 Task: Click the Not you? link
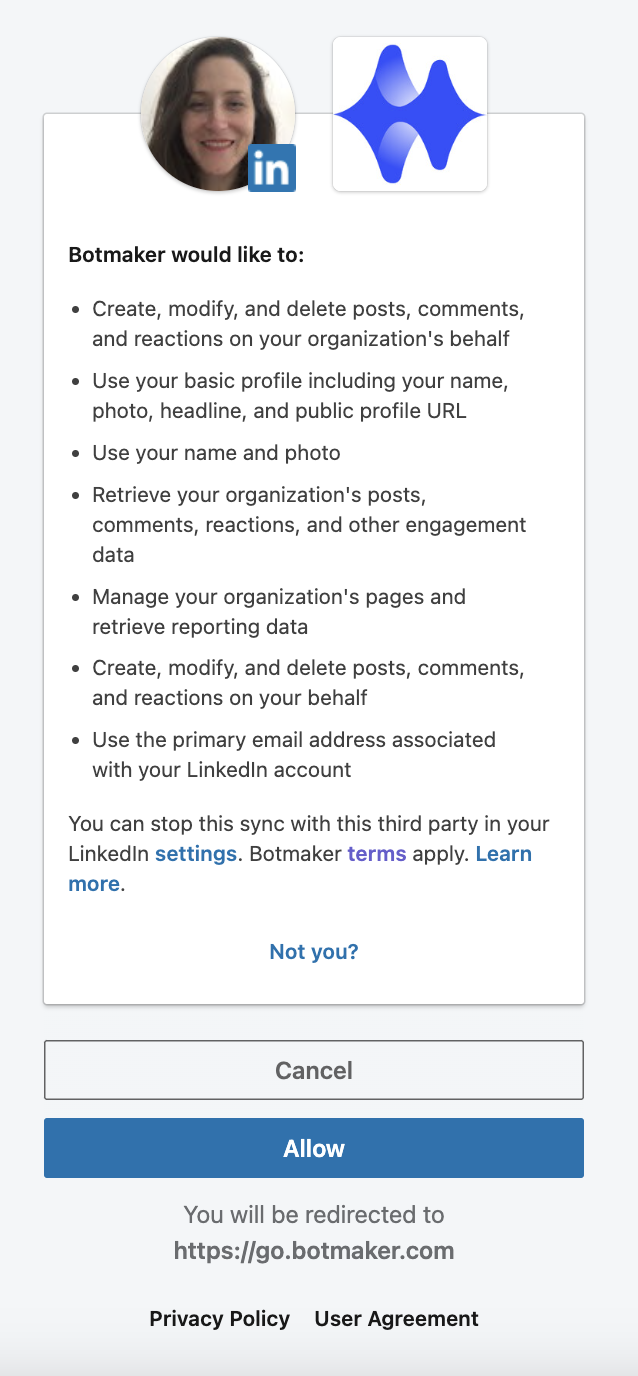coord(314,952)
